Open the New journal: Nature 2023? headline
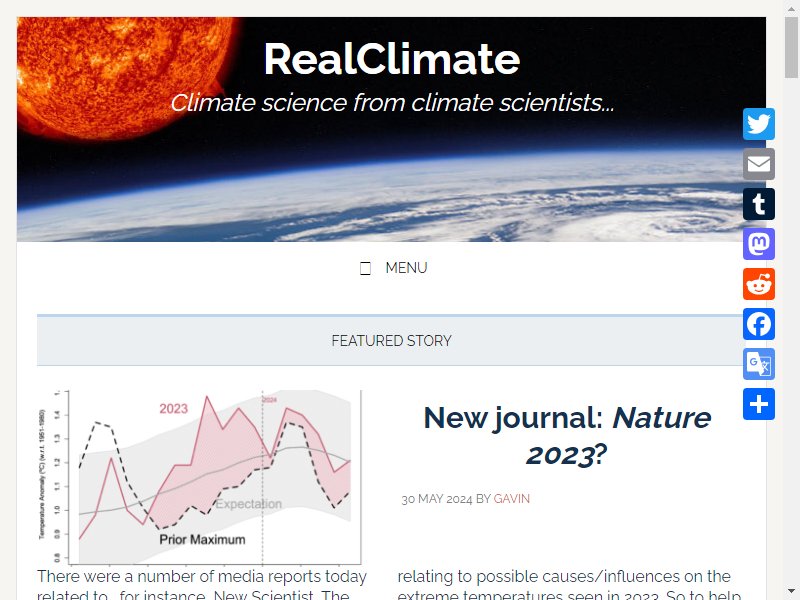Image resolution: width=800 pixels, height=600 pixels. pyautogui.click(x=567, y=436)
